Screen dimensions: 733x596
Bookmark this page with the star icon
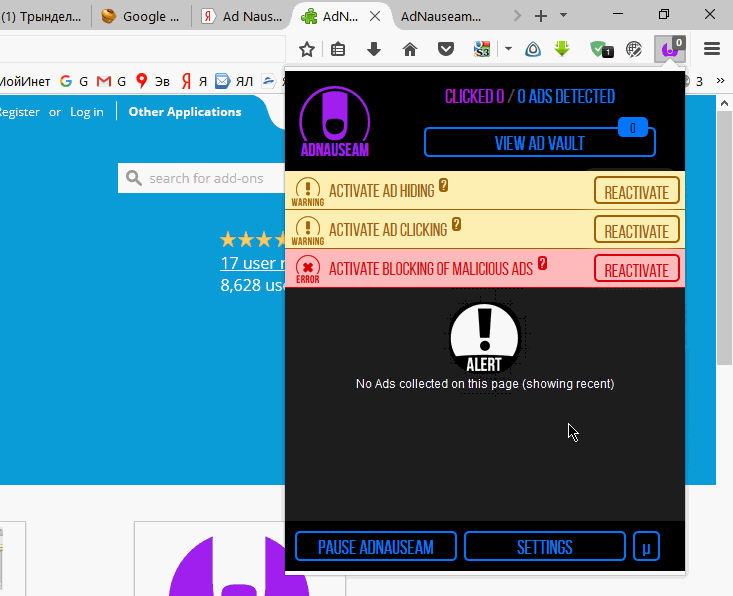[x=307, y=49]
